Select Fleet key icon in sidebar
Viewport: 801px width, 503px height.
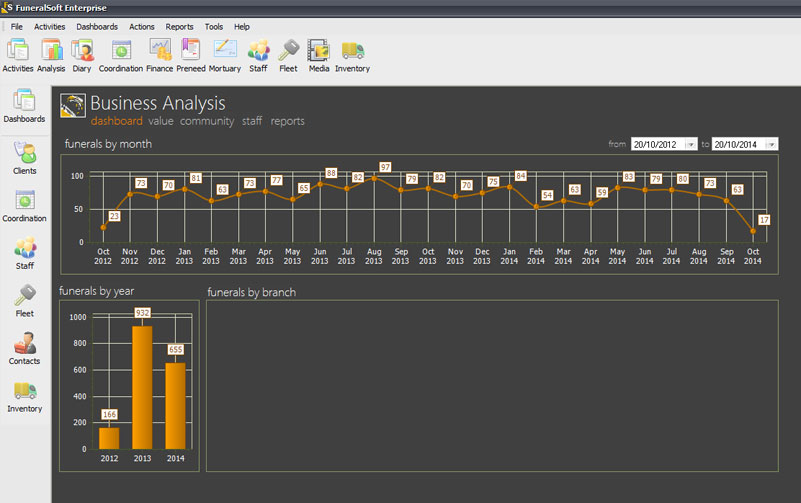25,295
